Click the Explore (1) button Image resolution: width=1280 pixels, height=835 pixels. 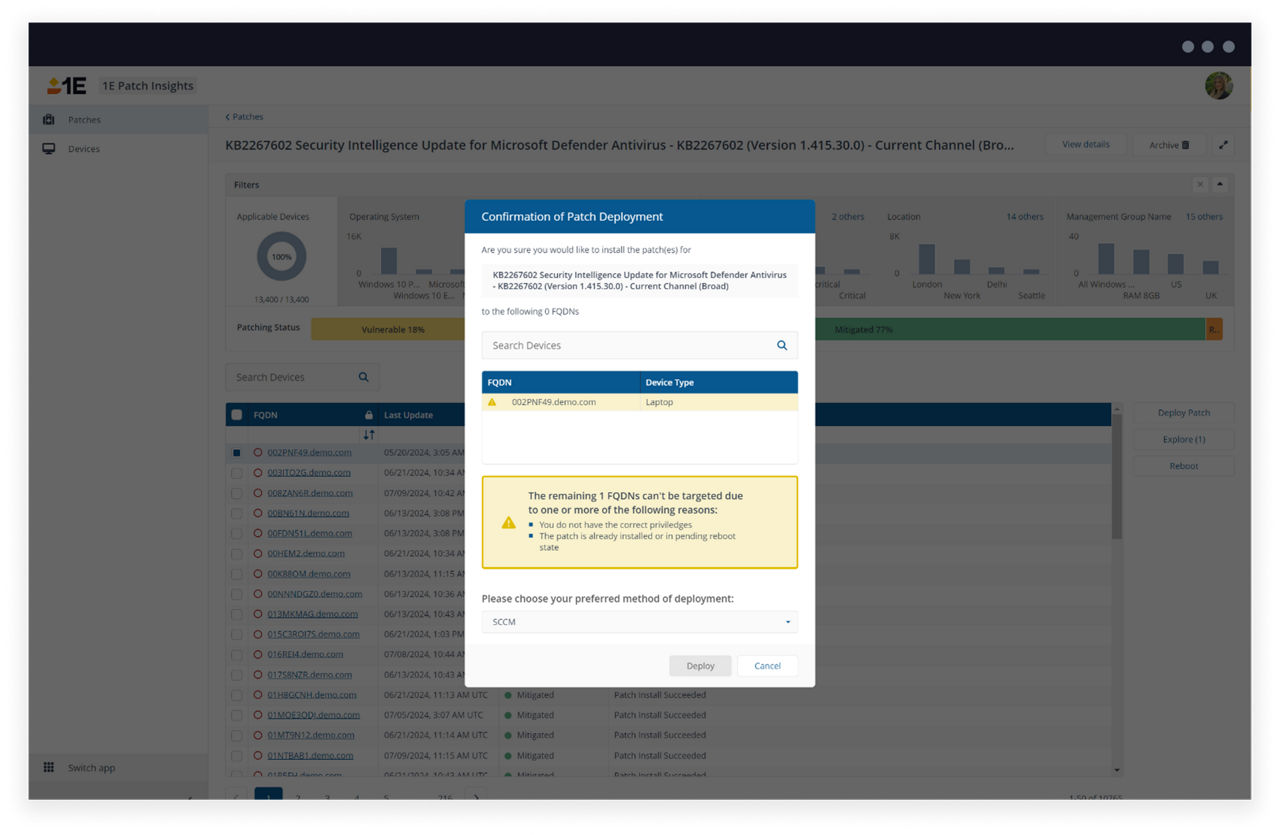[x=1184, y=439]
